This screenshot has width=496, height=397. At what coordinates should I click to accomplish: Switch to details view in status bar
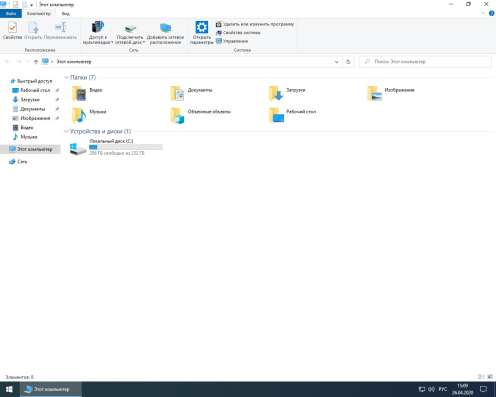(481, 377)
